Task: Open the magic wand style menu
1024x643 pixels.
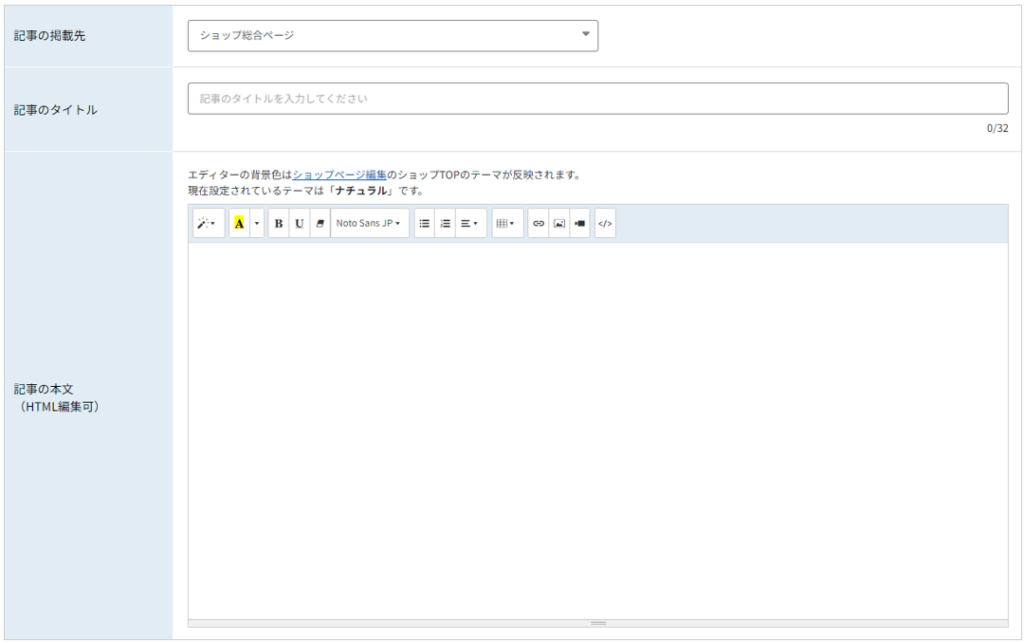Action: click(x=208, y=223)
